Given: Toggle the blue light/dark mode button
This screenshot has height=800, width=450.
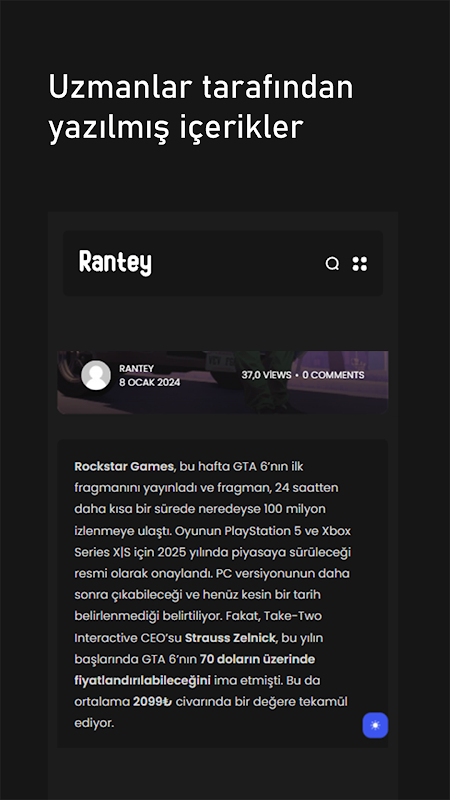Looking at the screenshot, I should pyautogui.click(x=376, y=725).
